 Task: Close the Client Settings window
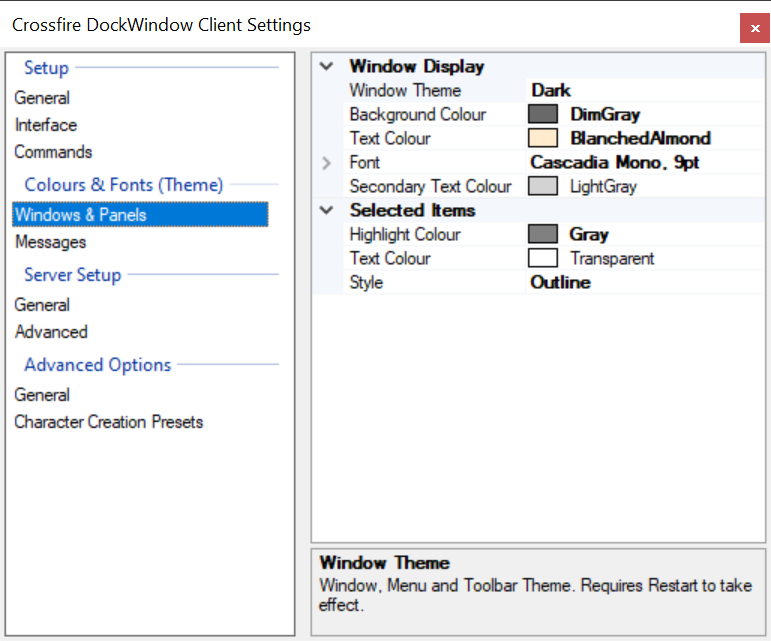755,29
